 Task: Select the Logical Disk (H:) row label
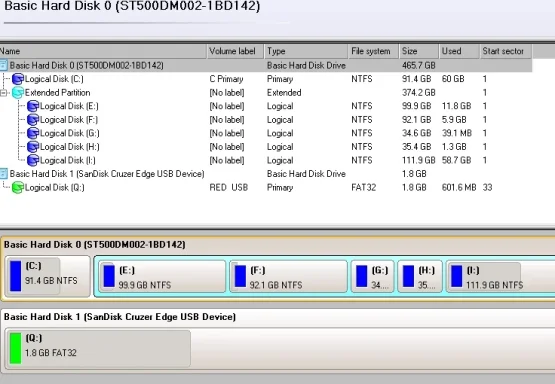pos(70,147)
